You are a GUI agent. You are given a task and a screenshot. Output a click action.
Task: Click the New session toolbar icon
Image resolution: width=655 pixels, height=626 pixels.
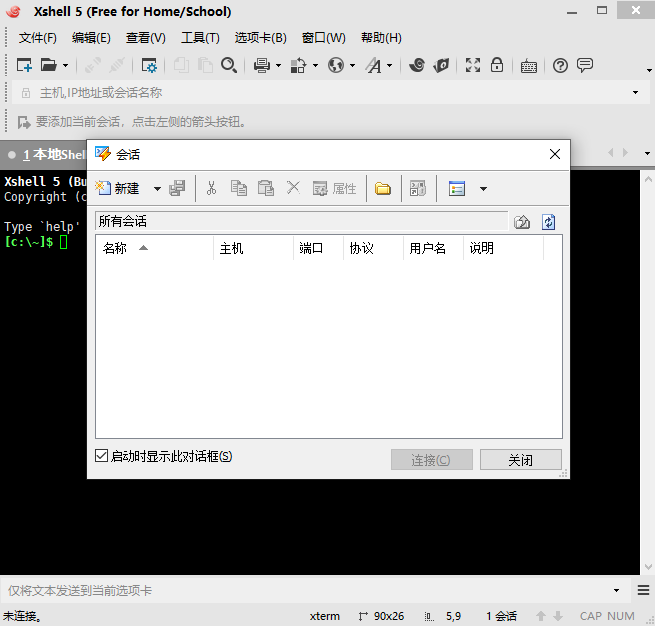coord(24,65)
